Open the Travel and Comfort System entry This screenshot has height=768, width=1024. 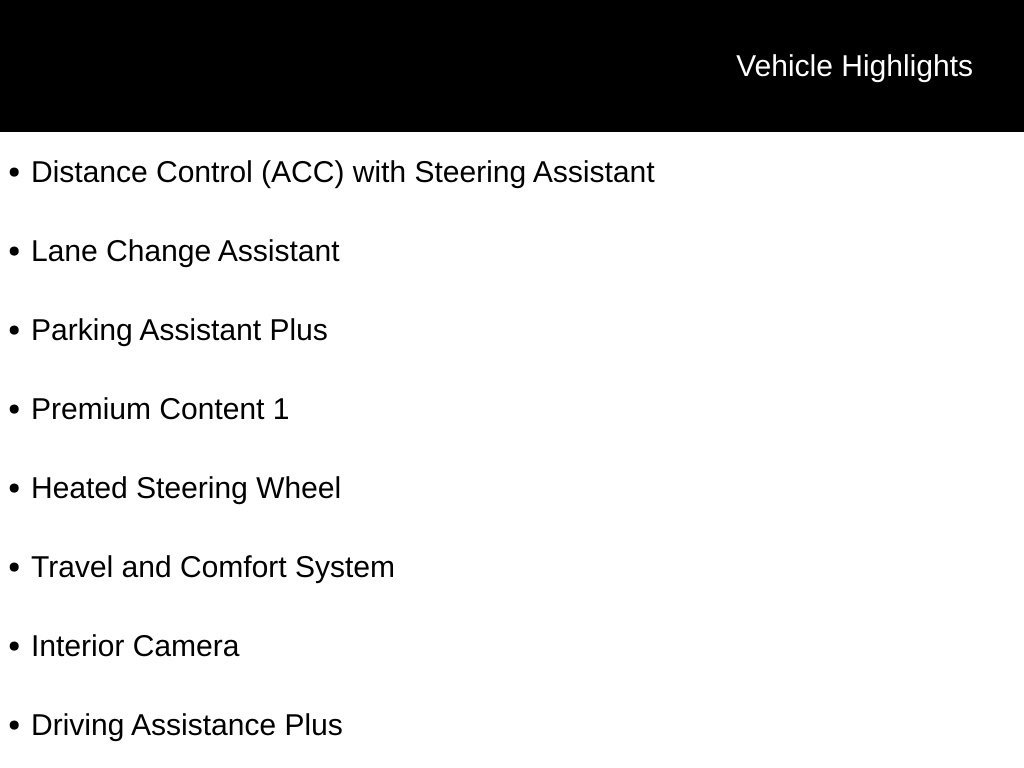coord(213,568)
